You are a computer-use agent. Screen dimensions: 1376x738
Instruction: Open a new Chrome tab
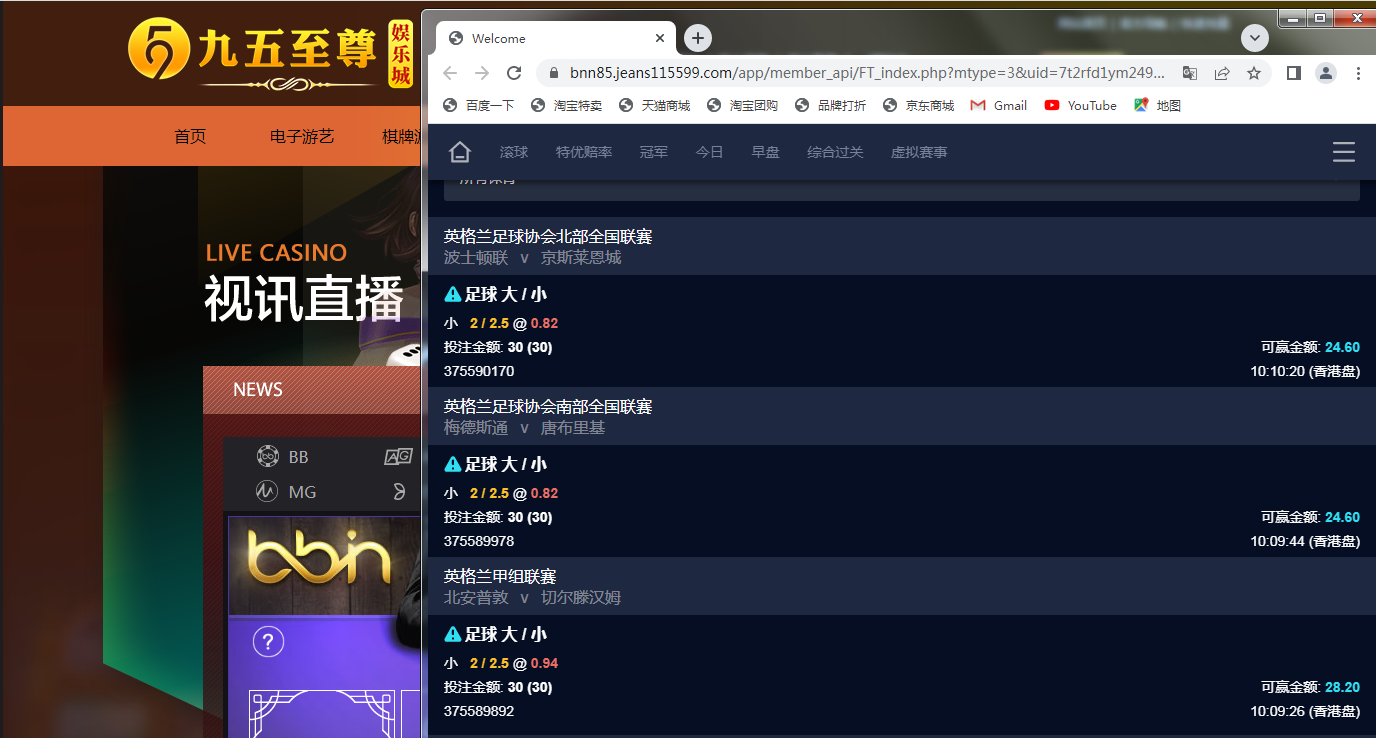(x=698, y=38)
